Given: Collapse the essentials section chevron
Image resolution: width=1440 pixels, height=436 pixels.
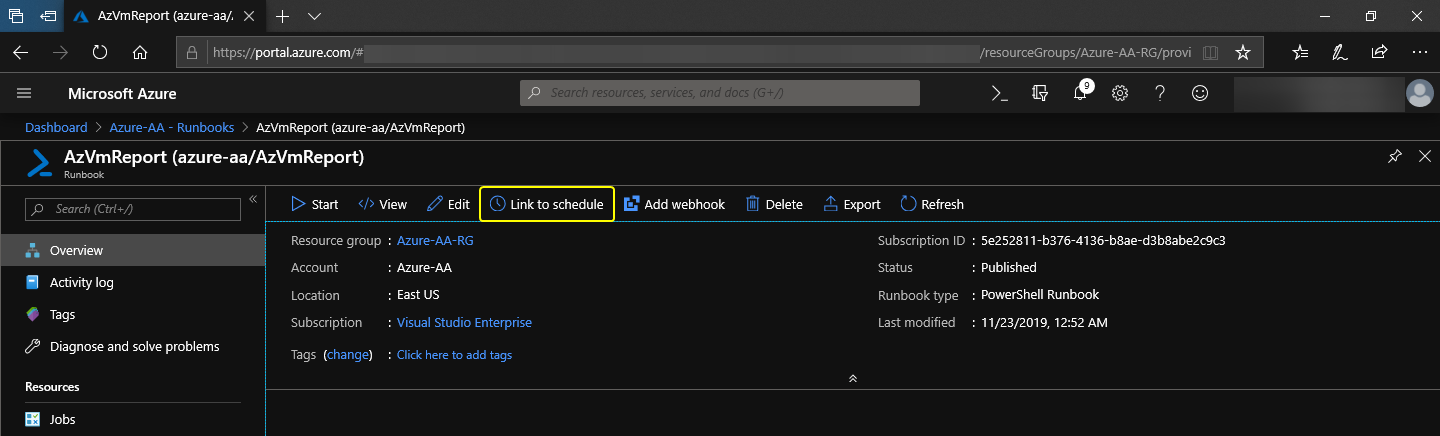Looking at the screenshot, I should [852, 379].
